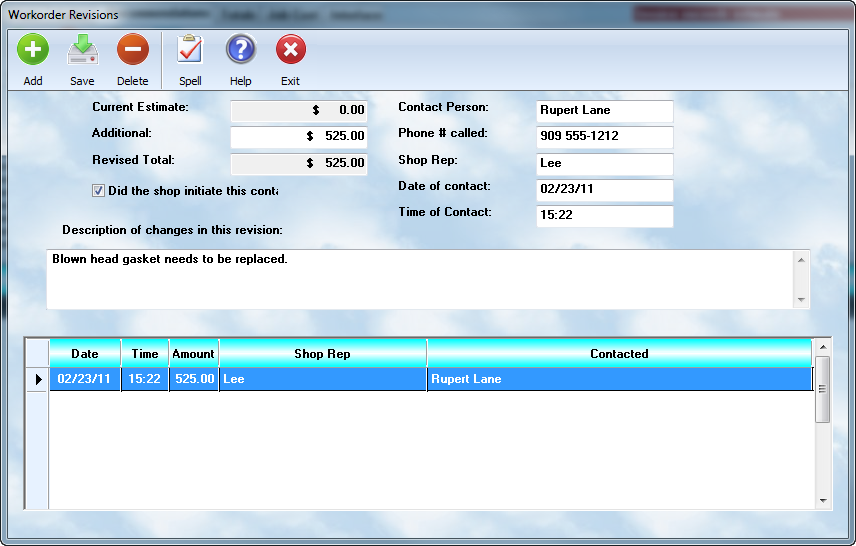Save the workorder revision
Image resolution: width=856 pixels, height=546 pixels.
[82, 50]
